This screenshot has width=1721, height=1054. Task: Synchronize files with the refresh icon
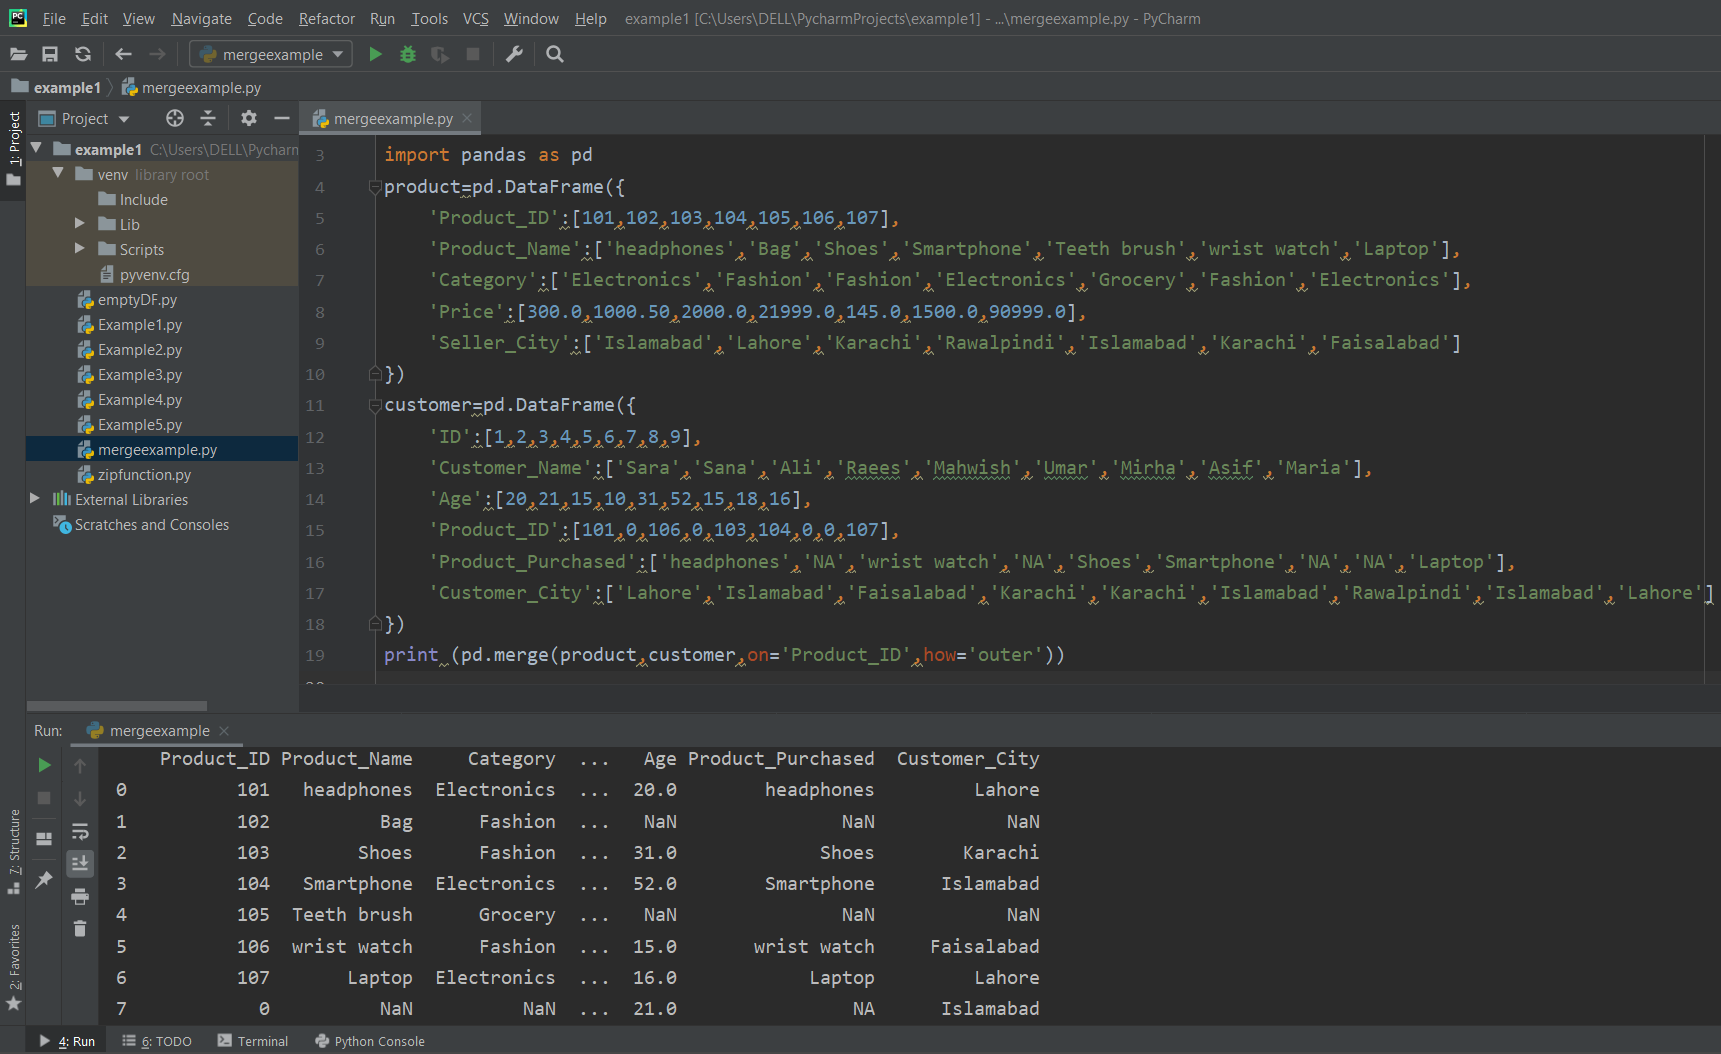tap(83, 54)
